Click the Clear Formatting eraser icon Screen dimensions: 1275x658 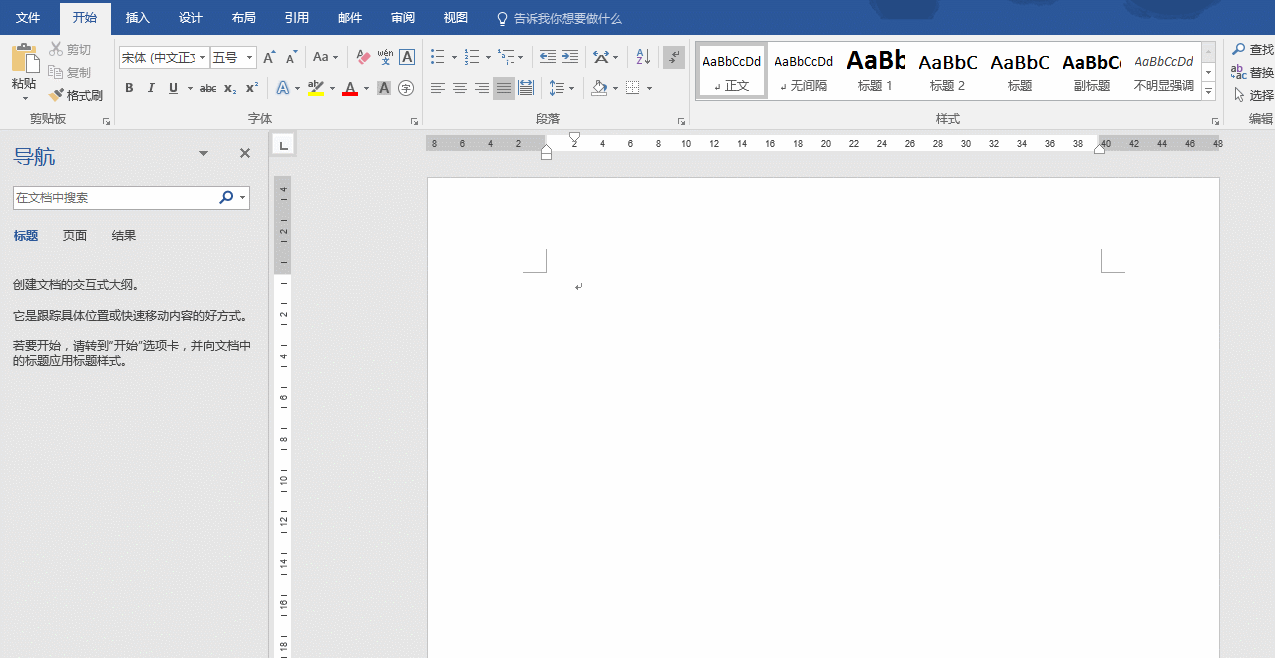click(363, 57)
